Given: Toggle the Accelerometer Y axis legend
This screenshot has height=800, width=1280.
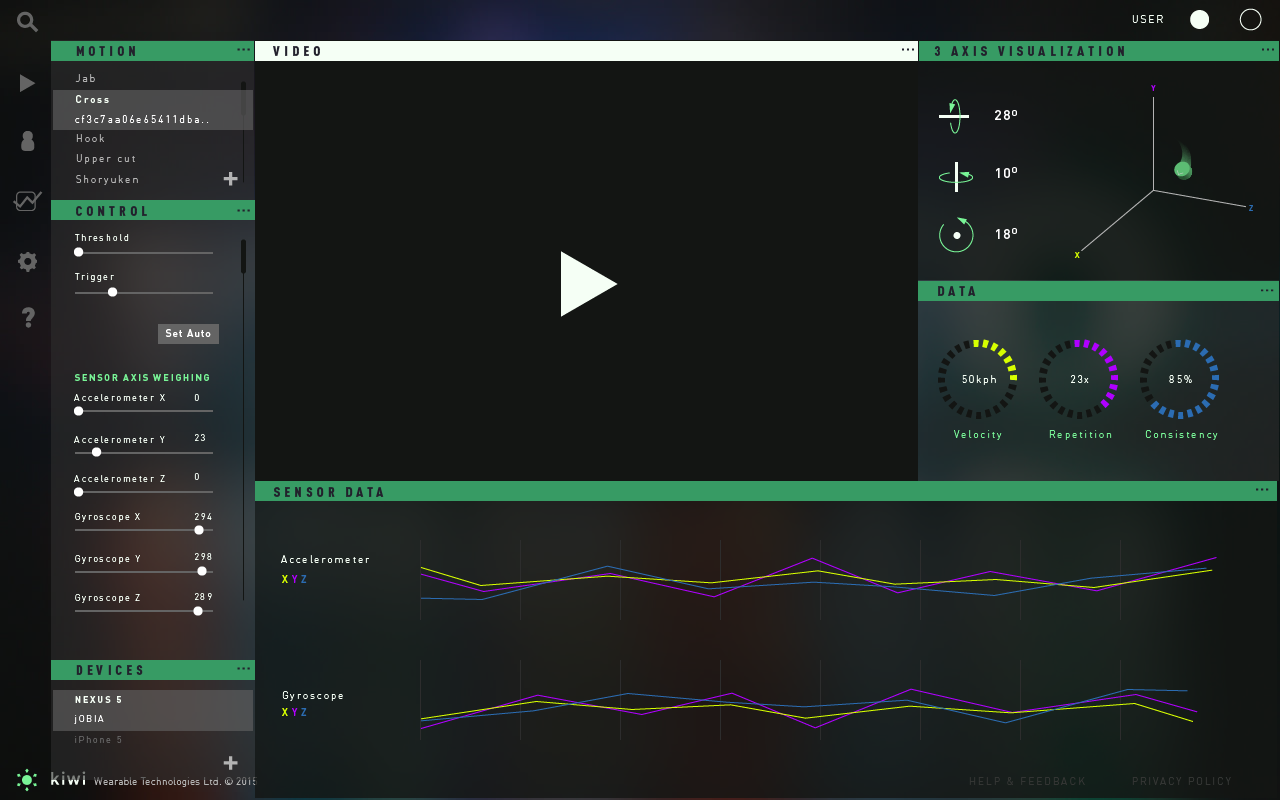Looking at the screenshot, I should [295, 580].
